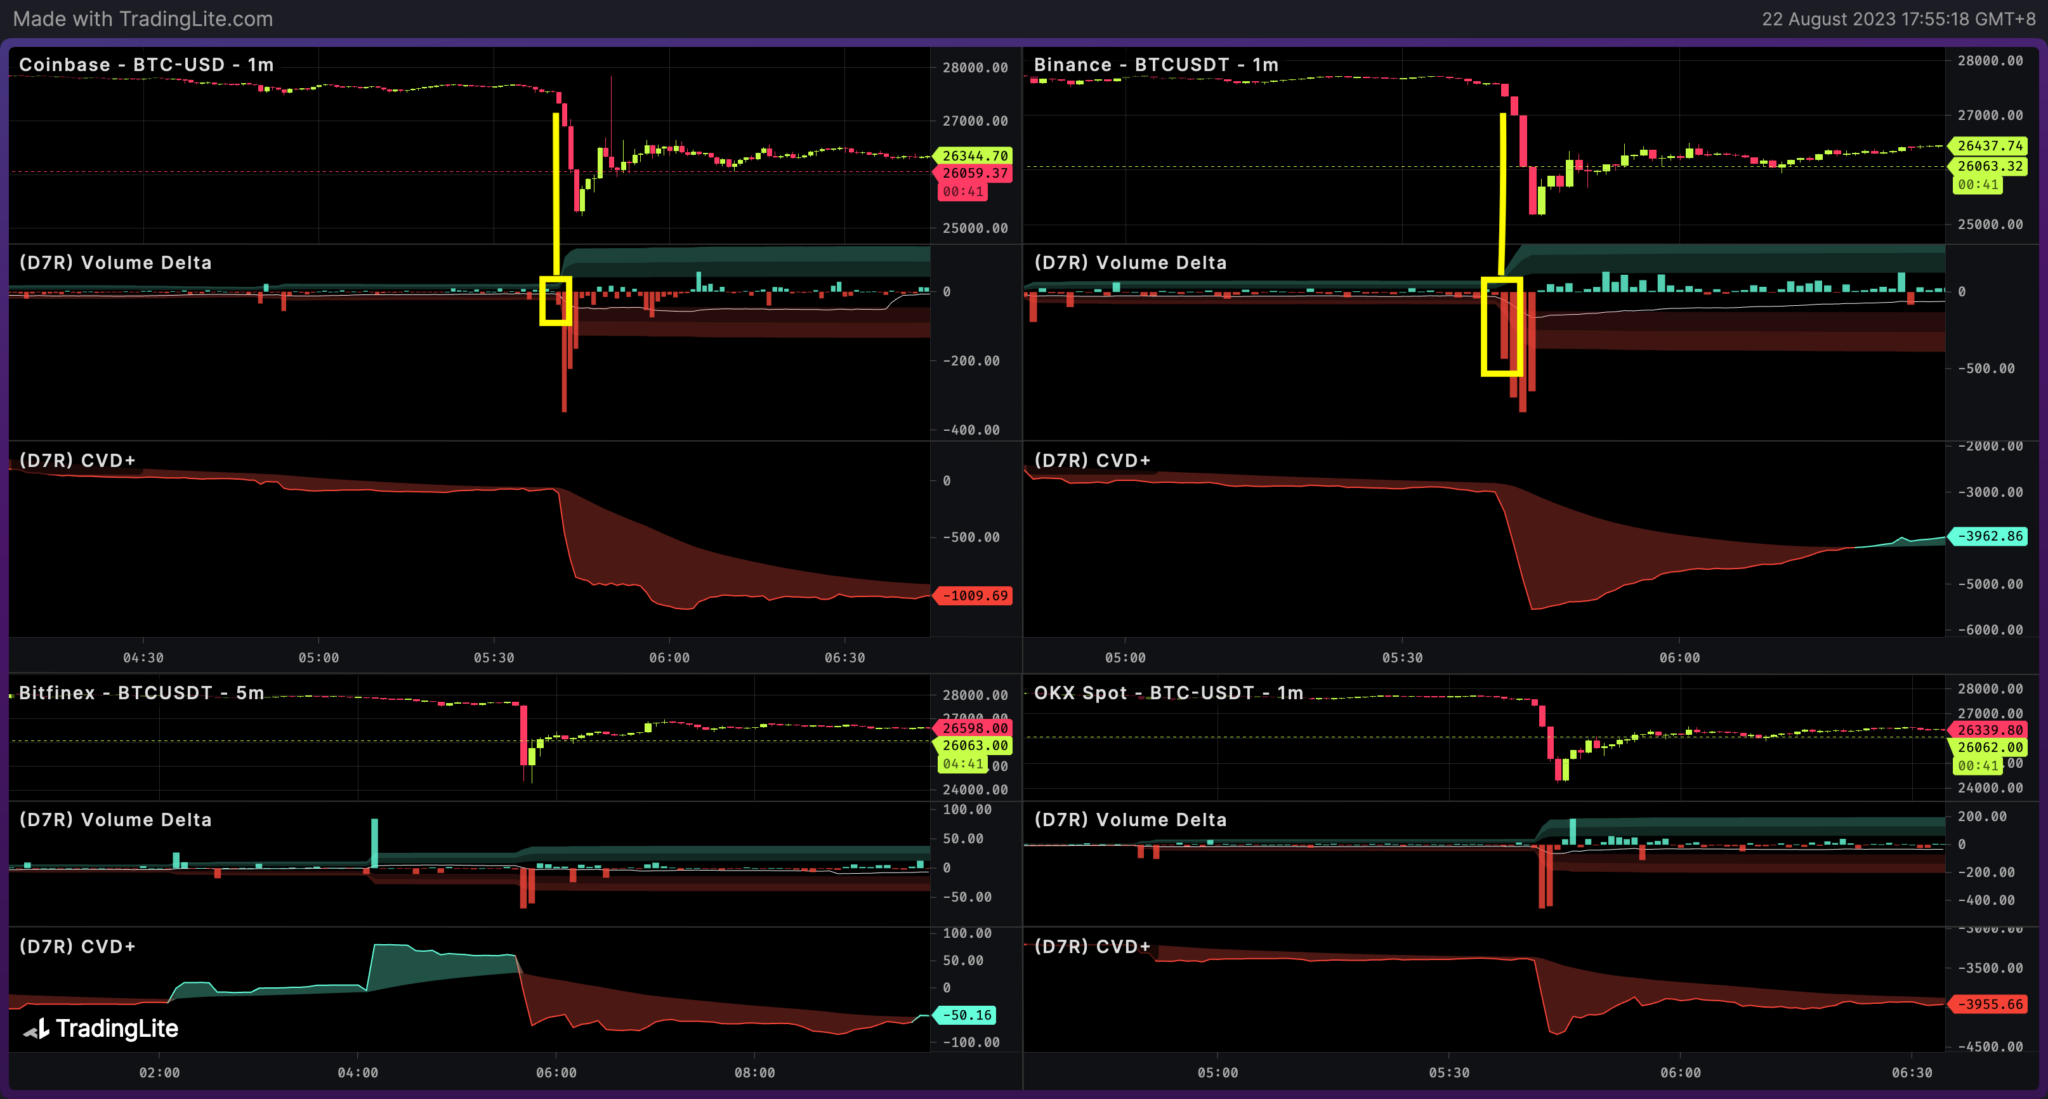The width and height of the screenshot is (2048, 1099).
Task: Click the 00:41 candle countdown tag on Coinbase
Action: pos(963,190)
